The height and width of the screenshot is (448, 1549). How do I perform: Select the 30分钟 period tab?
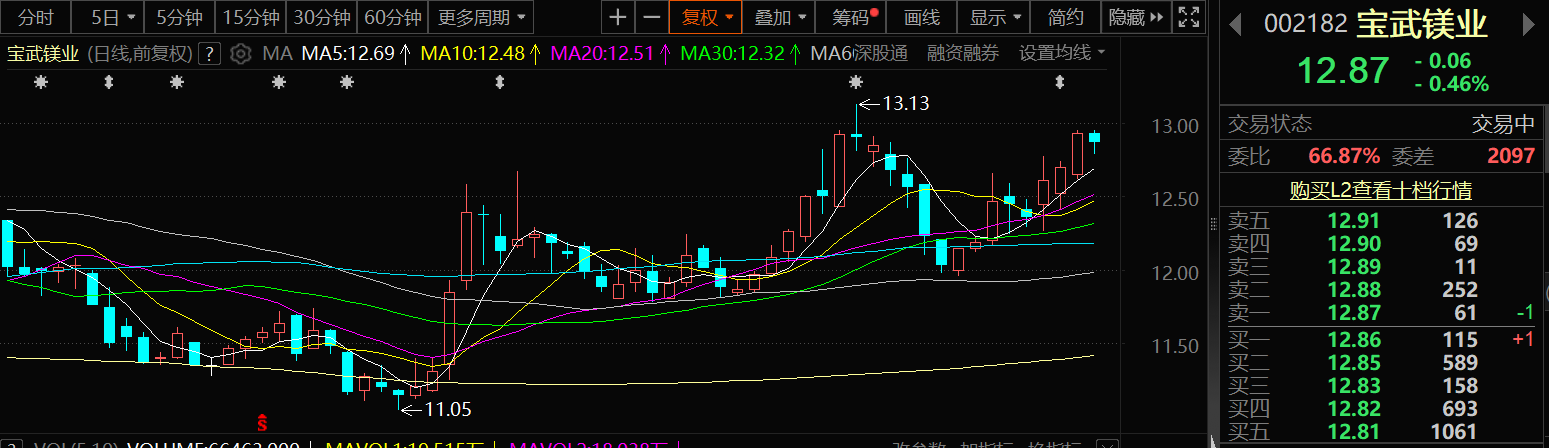pos(321,17)
